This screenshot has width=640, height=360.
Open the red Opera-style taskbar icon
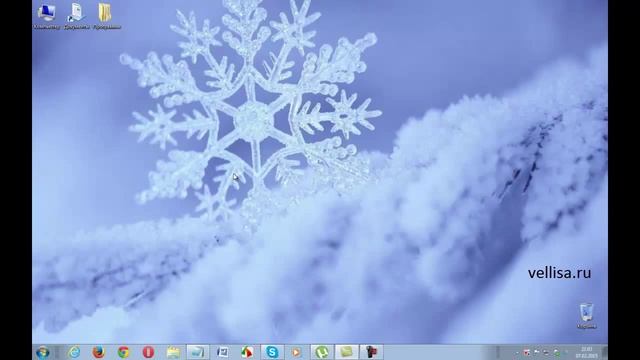148,352
